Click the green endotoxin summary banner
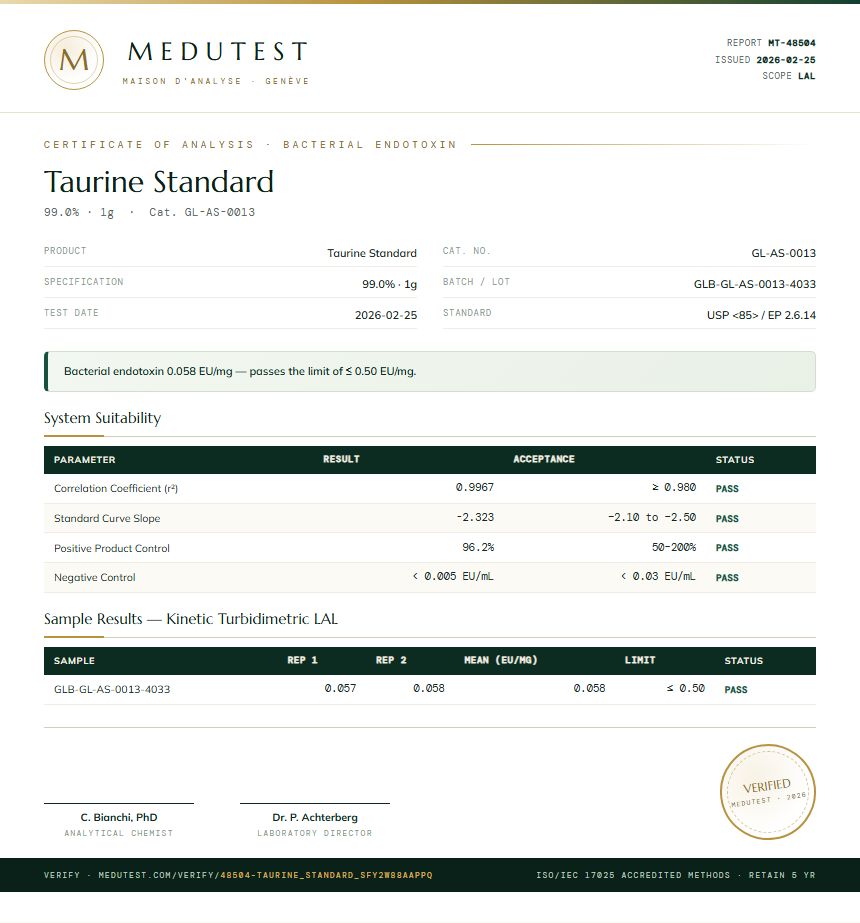Viewport: 860px width, 923px height. 430,371
